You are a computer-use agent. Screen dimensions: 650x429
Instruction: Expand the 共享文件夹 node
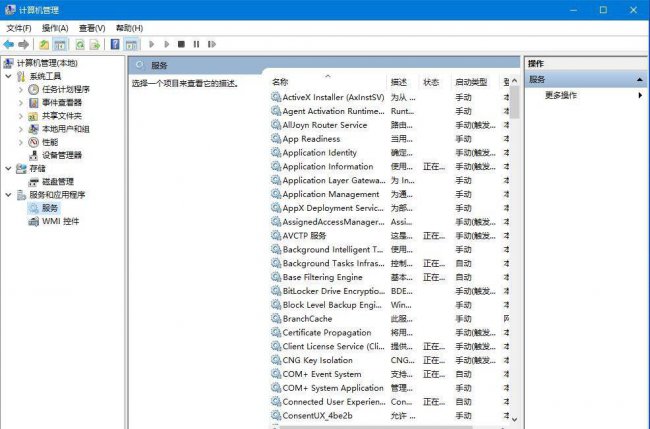coord(21,116)
